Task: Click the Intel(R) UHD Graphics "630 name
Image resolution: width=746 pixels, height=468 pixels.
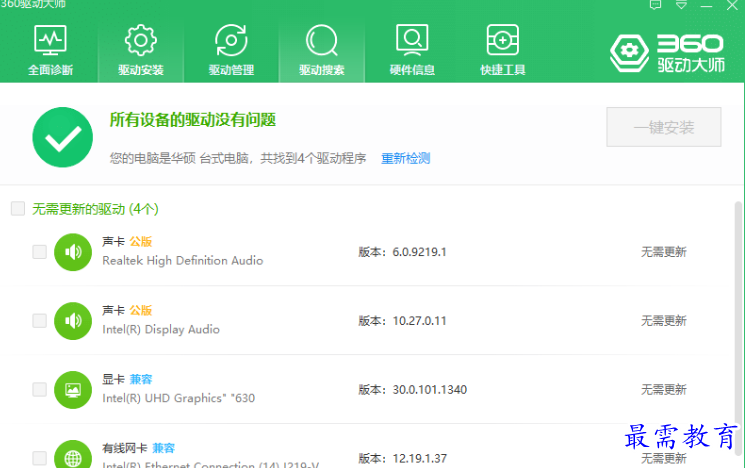Action: click(178, 398)
